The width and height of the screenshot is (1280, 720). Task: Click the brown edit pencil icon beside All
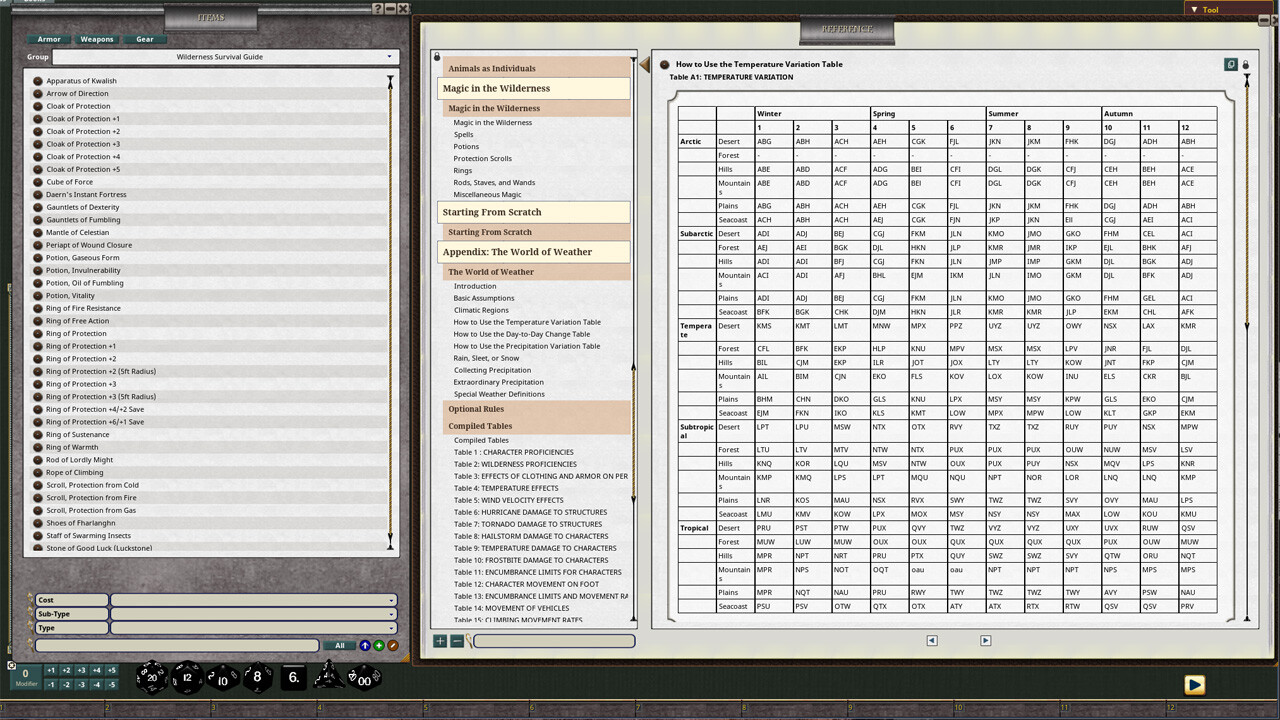point(393,645)
